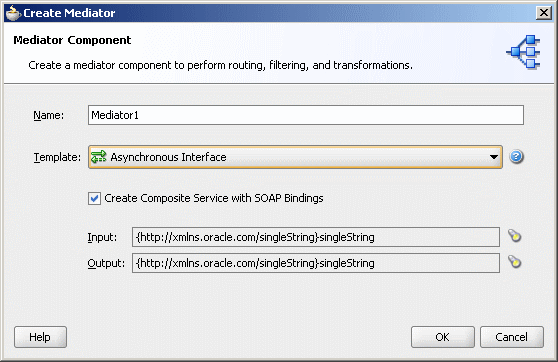Viewport: 558px width, 362px height.
Task: Close the Create Mediator dialog with the X
Action: pos(544,13)
